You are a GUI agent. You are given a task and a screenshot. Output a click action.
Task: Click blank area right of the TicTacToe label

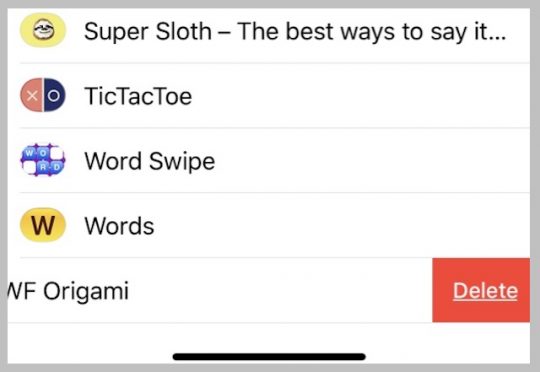point(361,96)
